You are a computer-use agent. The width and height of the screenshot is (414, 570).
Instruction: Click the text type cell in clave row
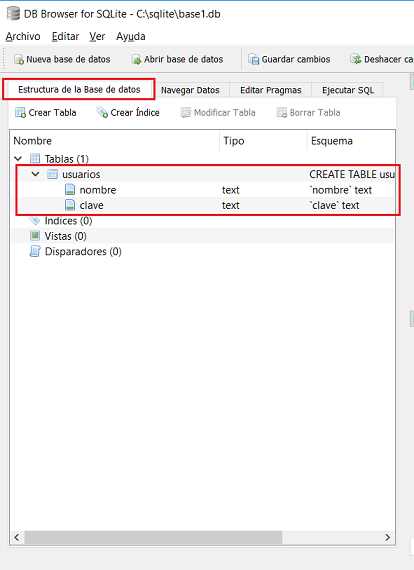[231, 205]
